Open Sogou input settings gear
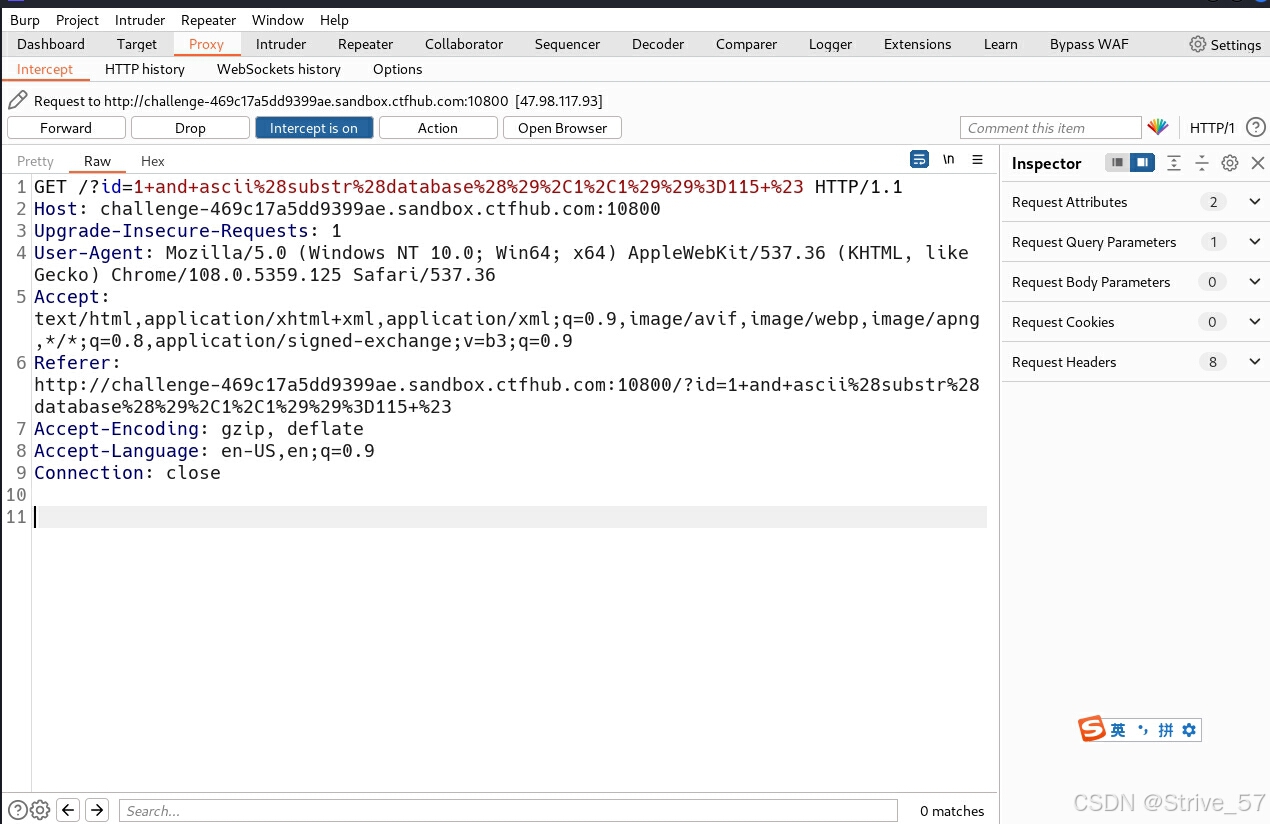1270x824 pixels. [1189, 730]
